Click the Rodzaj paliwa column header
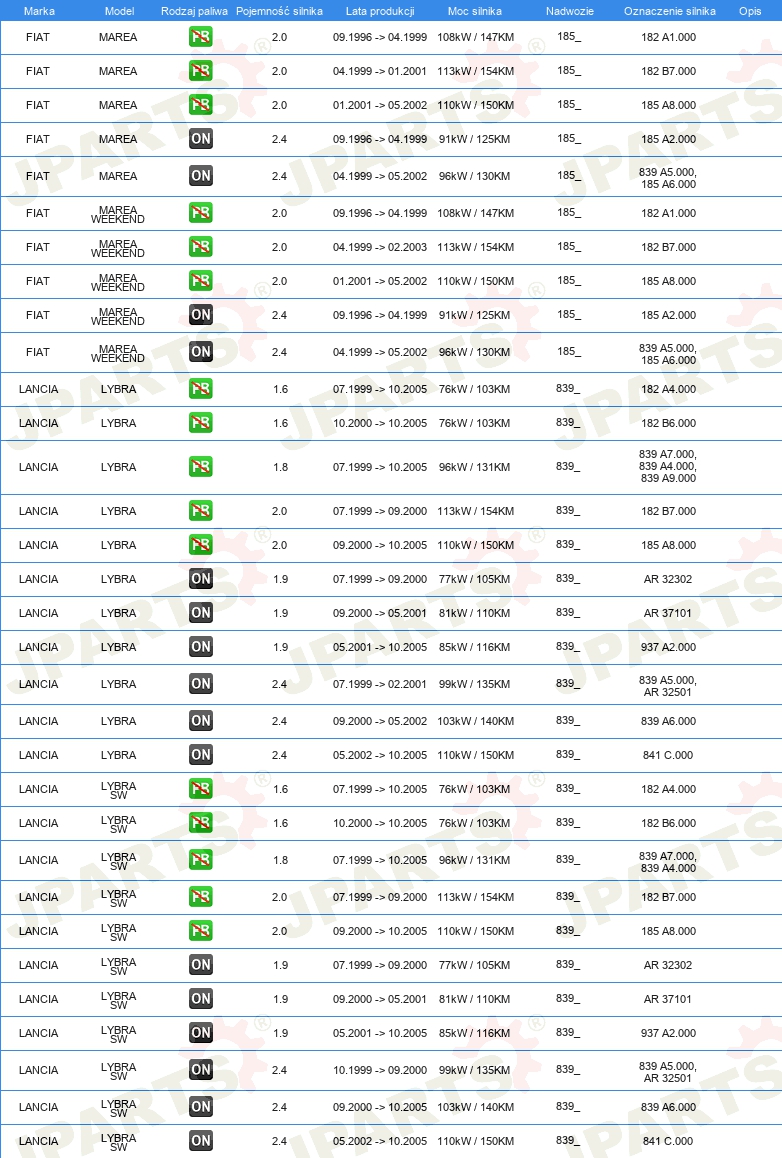Image resolution: width=782 pixels, height=1158 pixels. 194,11
